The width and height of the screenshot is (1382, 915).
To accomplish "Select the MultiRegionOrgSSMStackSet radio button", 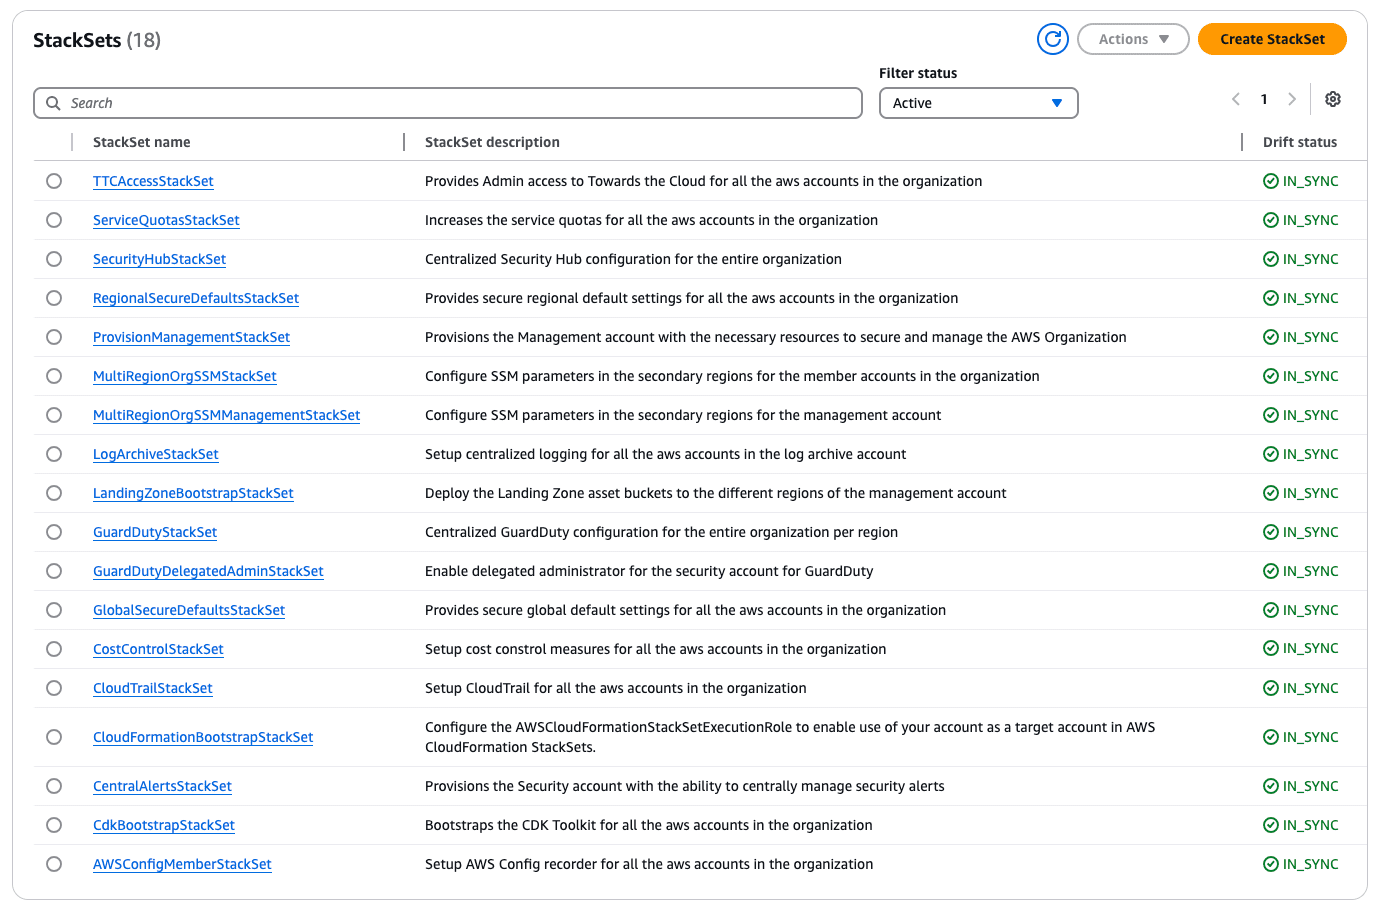I will point(54,376).
